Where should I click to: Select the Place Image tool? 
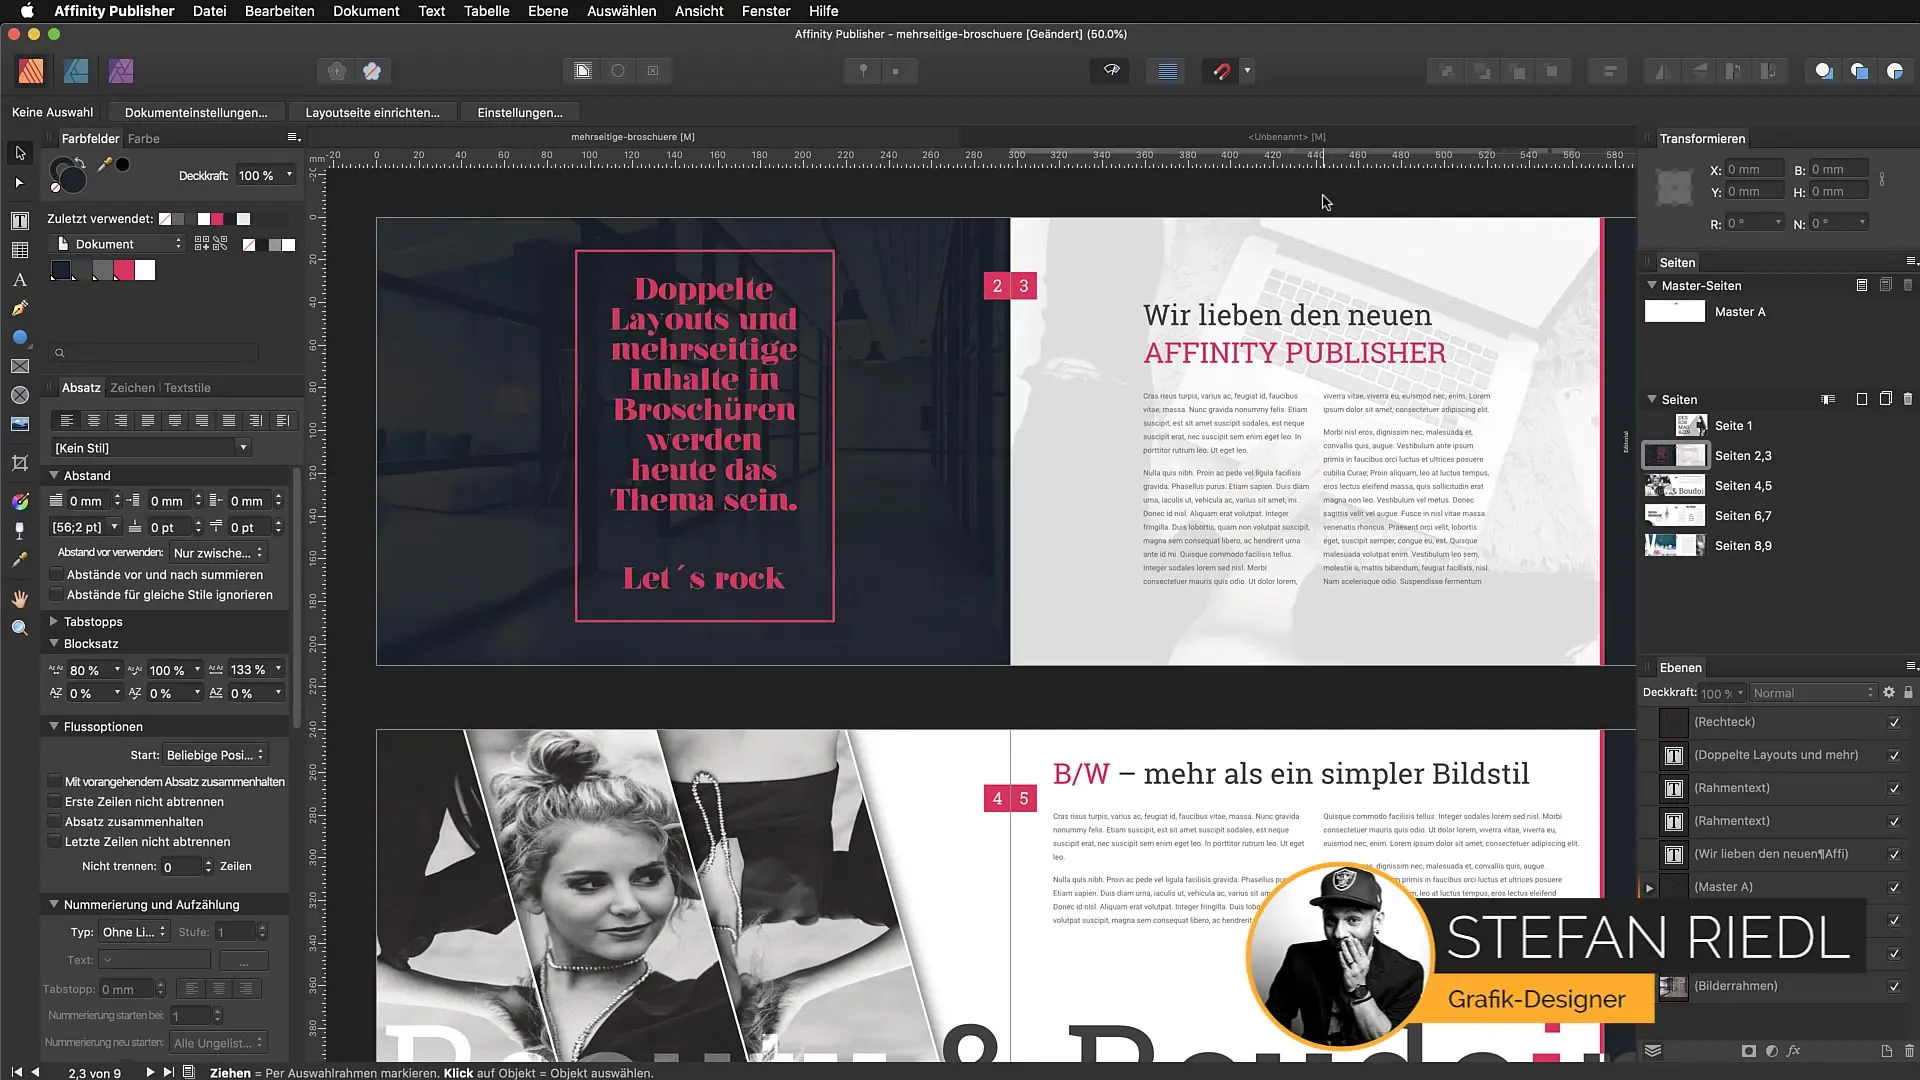pyautogui.click(x=20, y=424)
